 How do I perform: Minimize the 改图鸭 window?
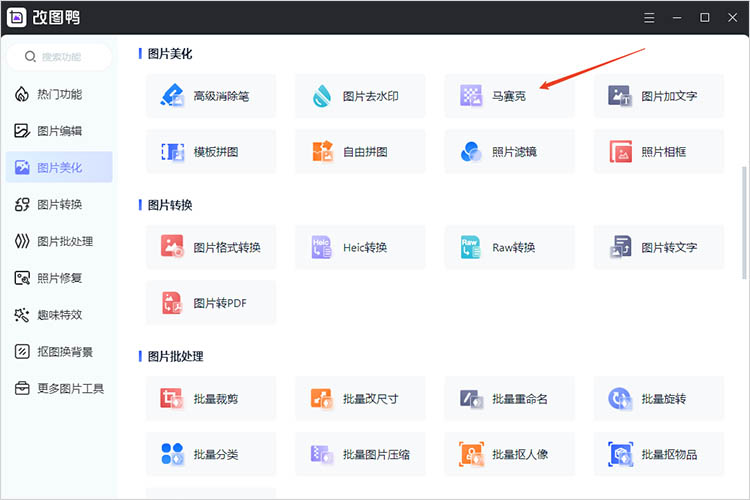[677, 18]
